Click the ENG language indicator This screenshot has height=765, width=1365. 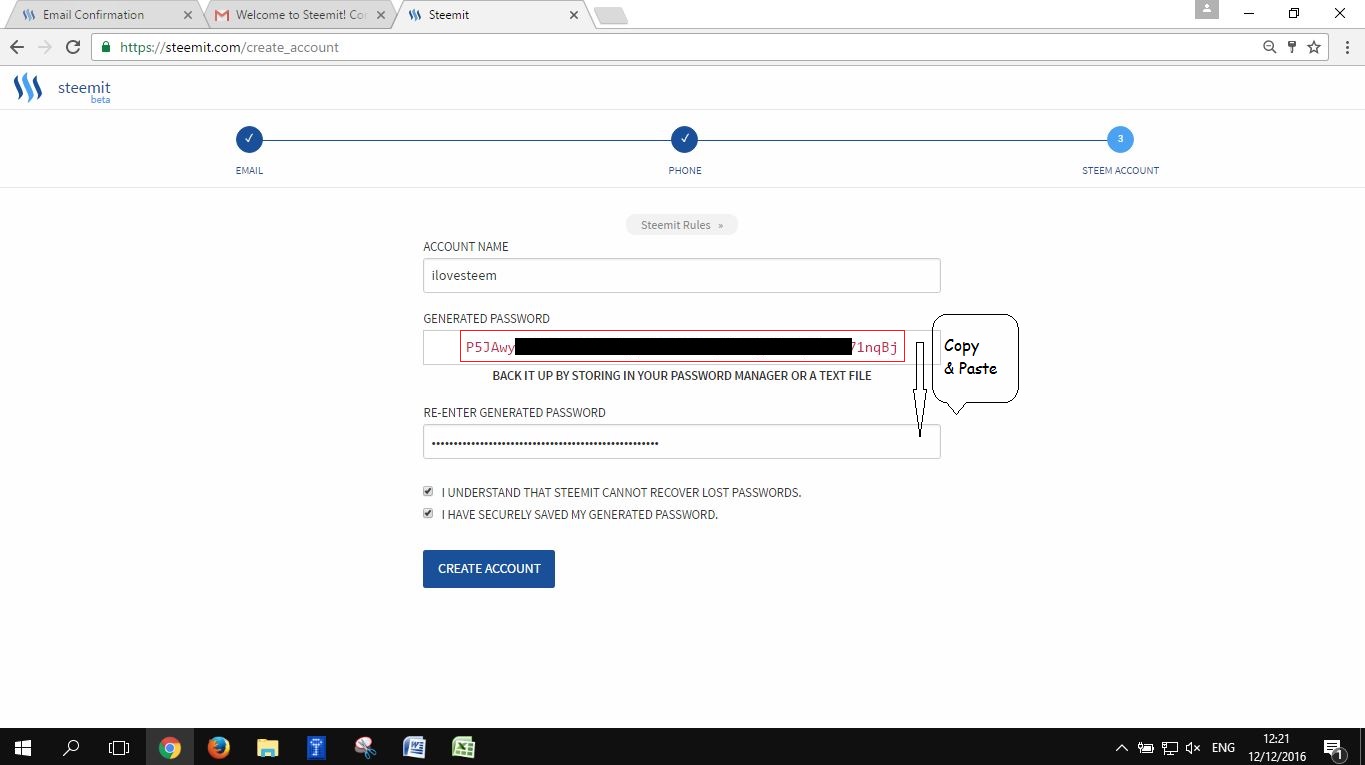click(x=1223, y=747)
